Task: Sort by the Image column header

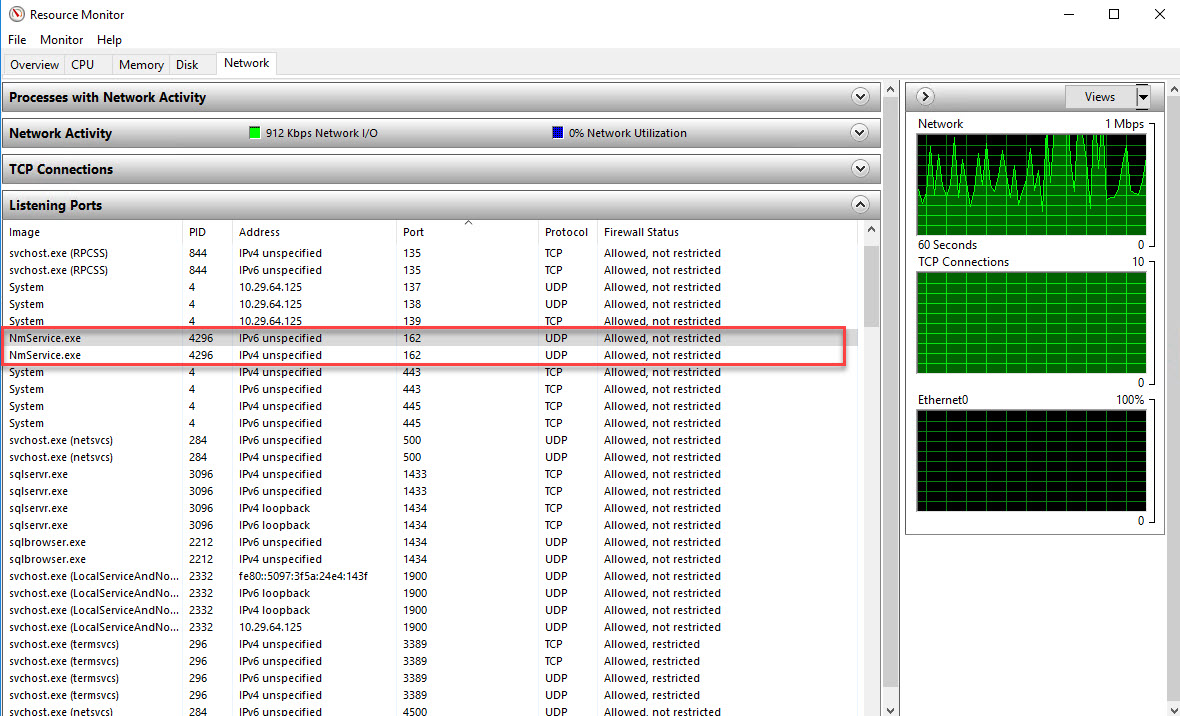Action: point(93,232)
